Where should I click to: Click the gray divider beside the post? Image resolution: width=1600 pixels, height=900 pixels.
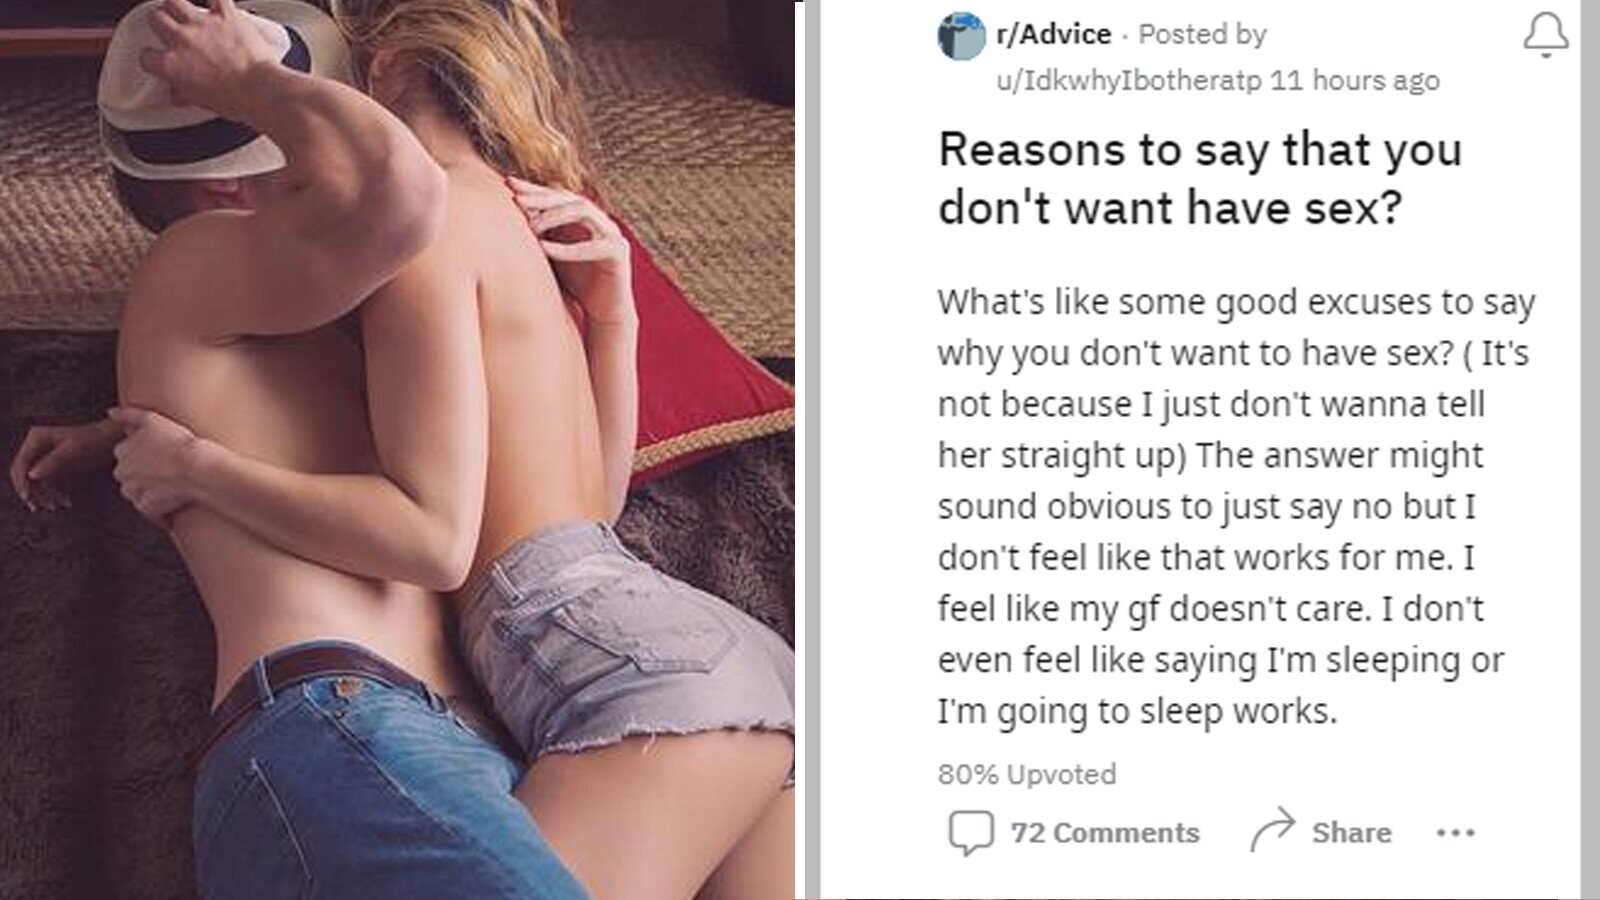pos(812,450)
